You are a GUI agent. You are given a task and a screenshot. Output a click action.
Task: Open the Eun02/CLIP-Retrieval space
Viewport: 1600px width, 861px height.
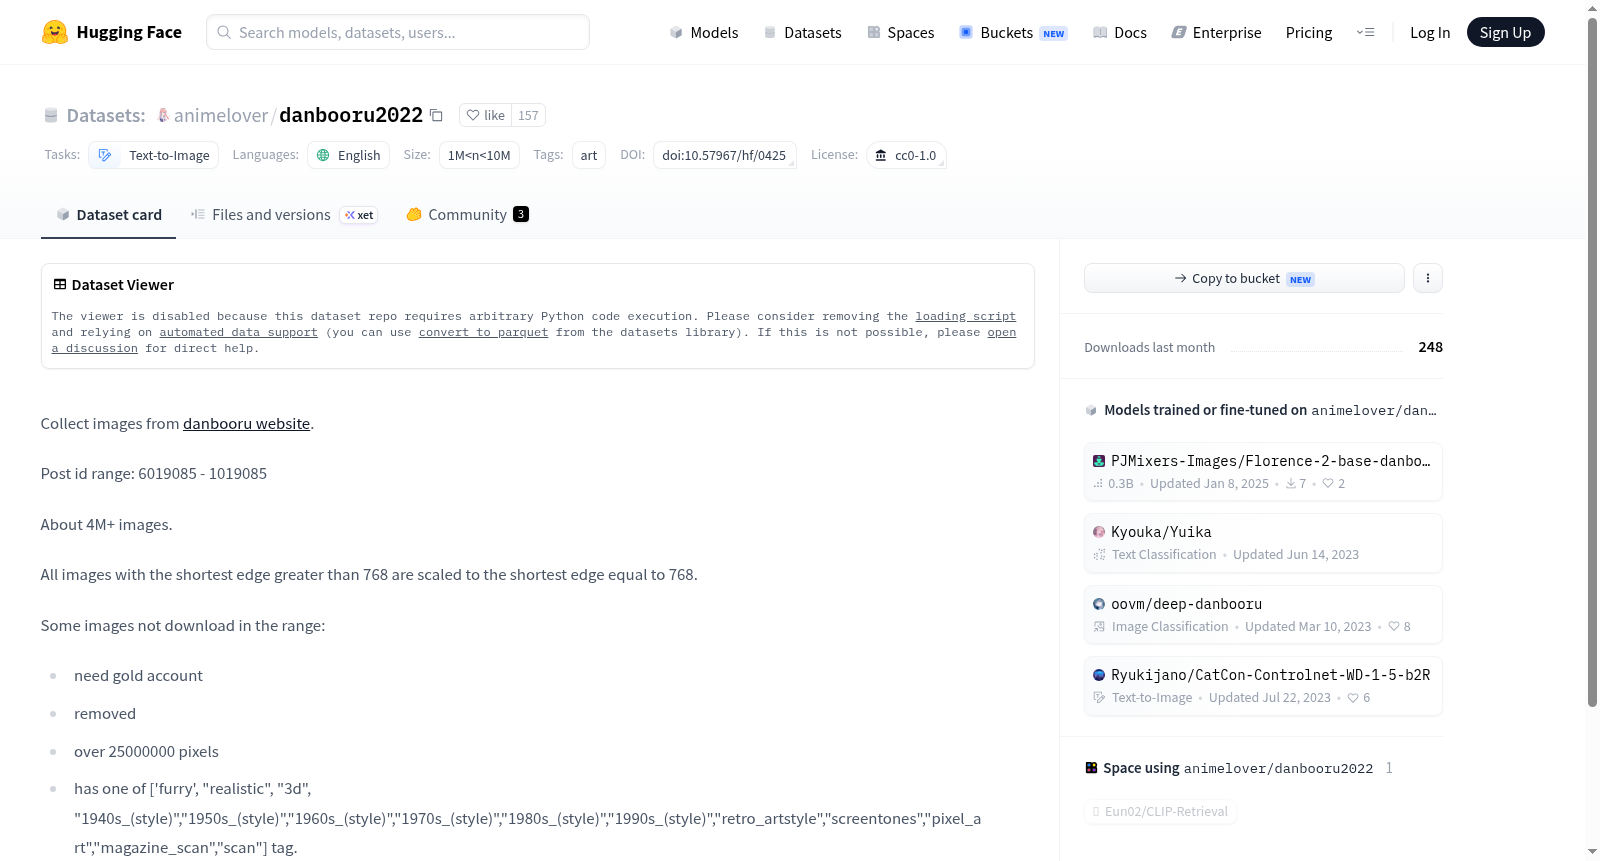(x=1160, y=811)
